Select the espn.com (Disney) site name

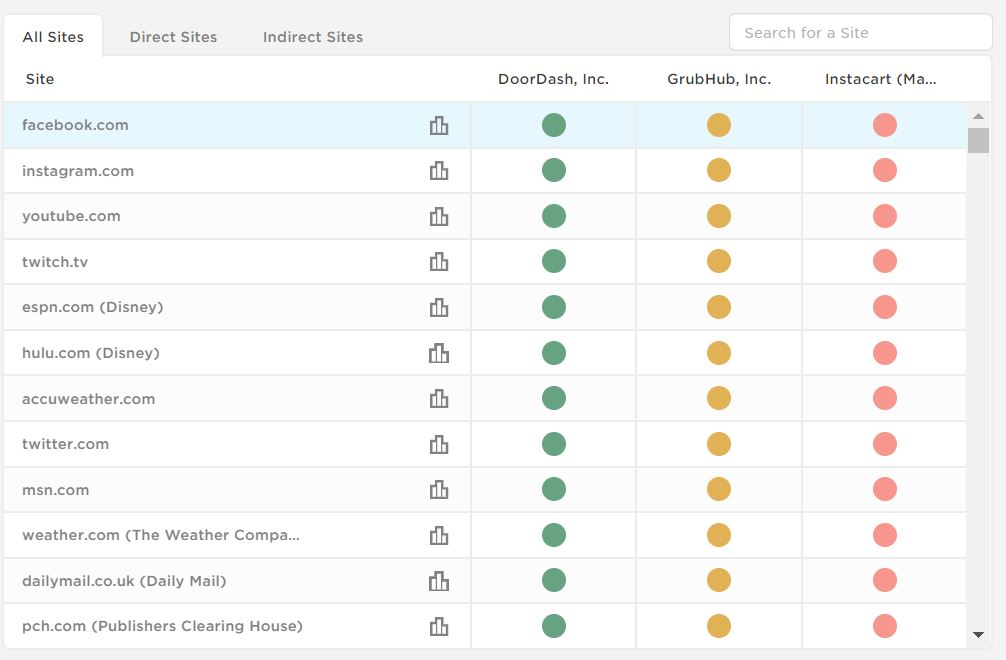(92, 307)
